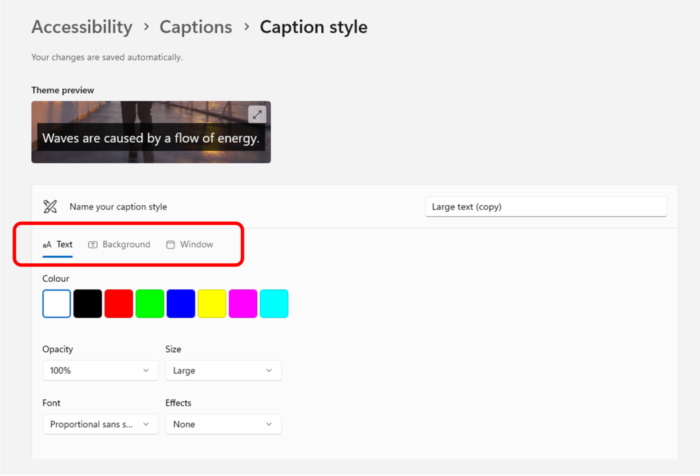
Task: Select the yellow colour swatch
Action: 212,304
